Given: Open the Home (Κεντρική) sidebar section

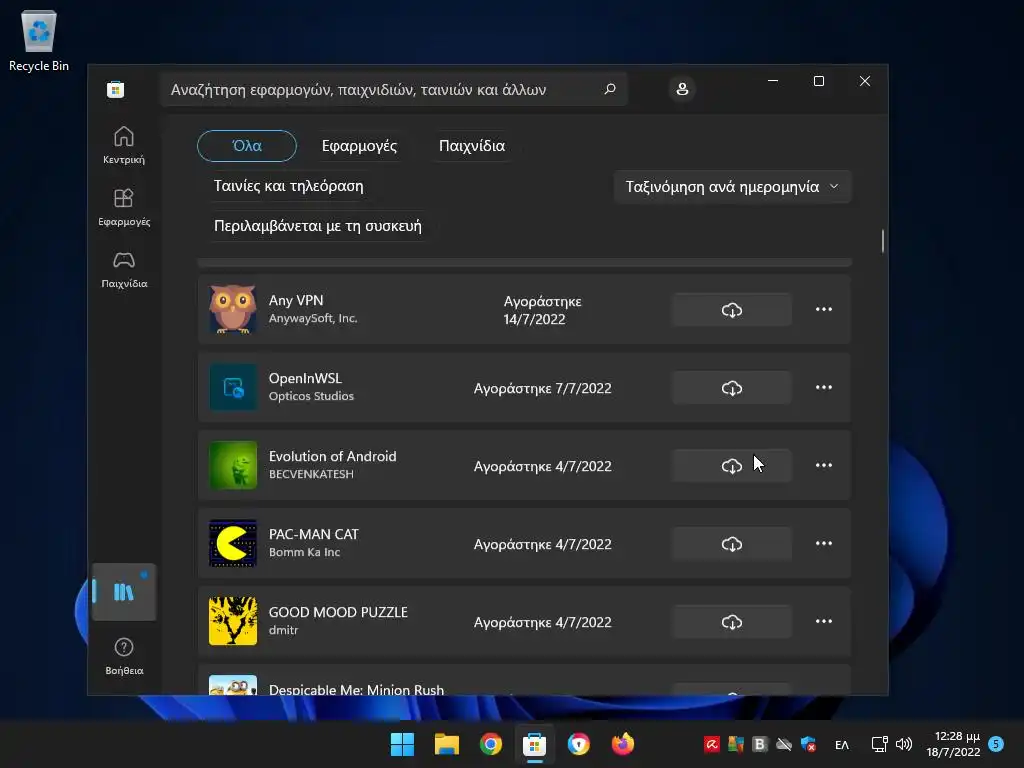Looking at the screenshot, I should click(123, 145).
